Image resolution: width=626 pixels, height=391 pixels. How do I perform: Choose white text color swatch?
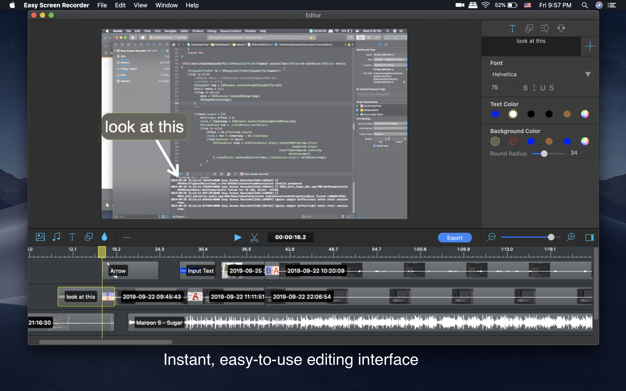[513, 114]
